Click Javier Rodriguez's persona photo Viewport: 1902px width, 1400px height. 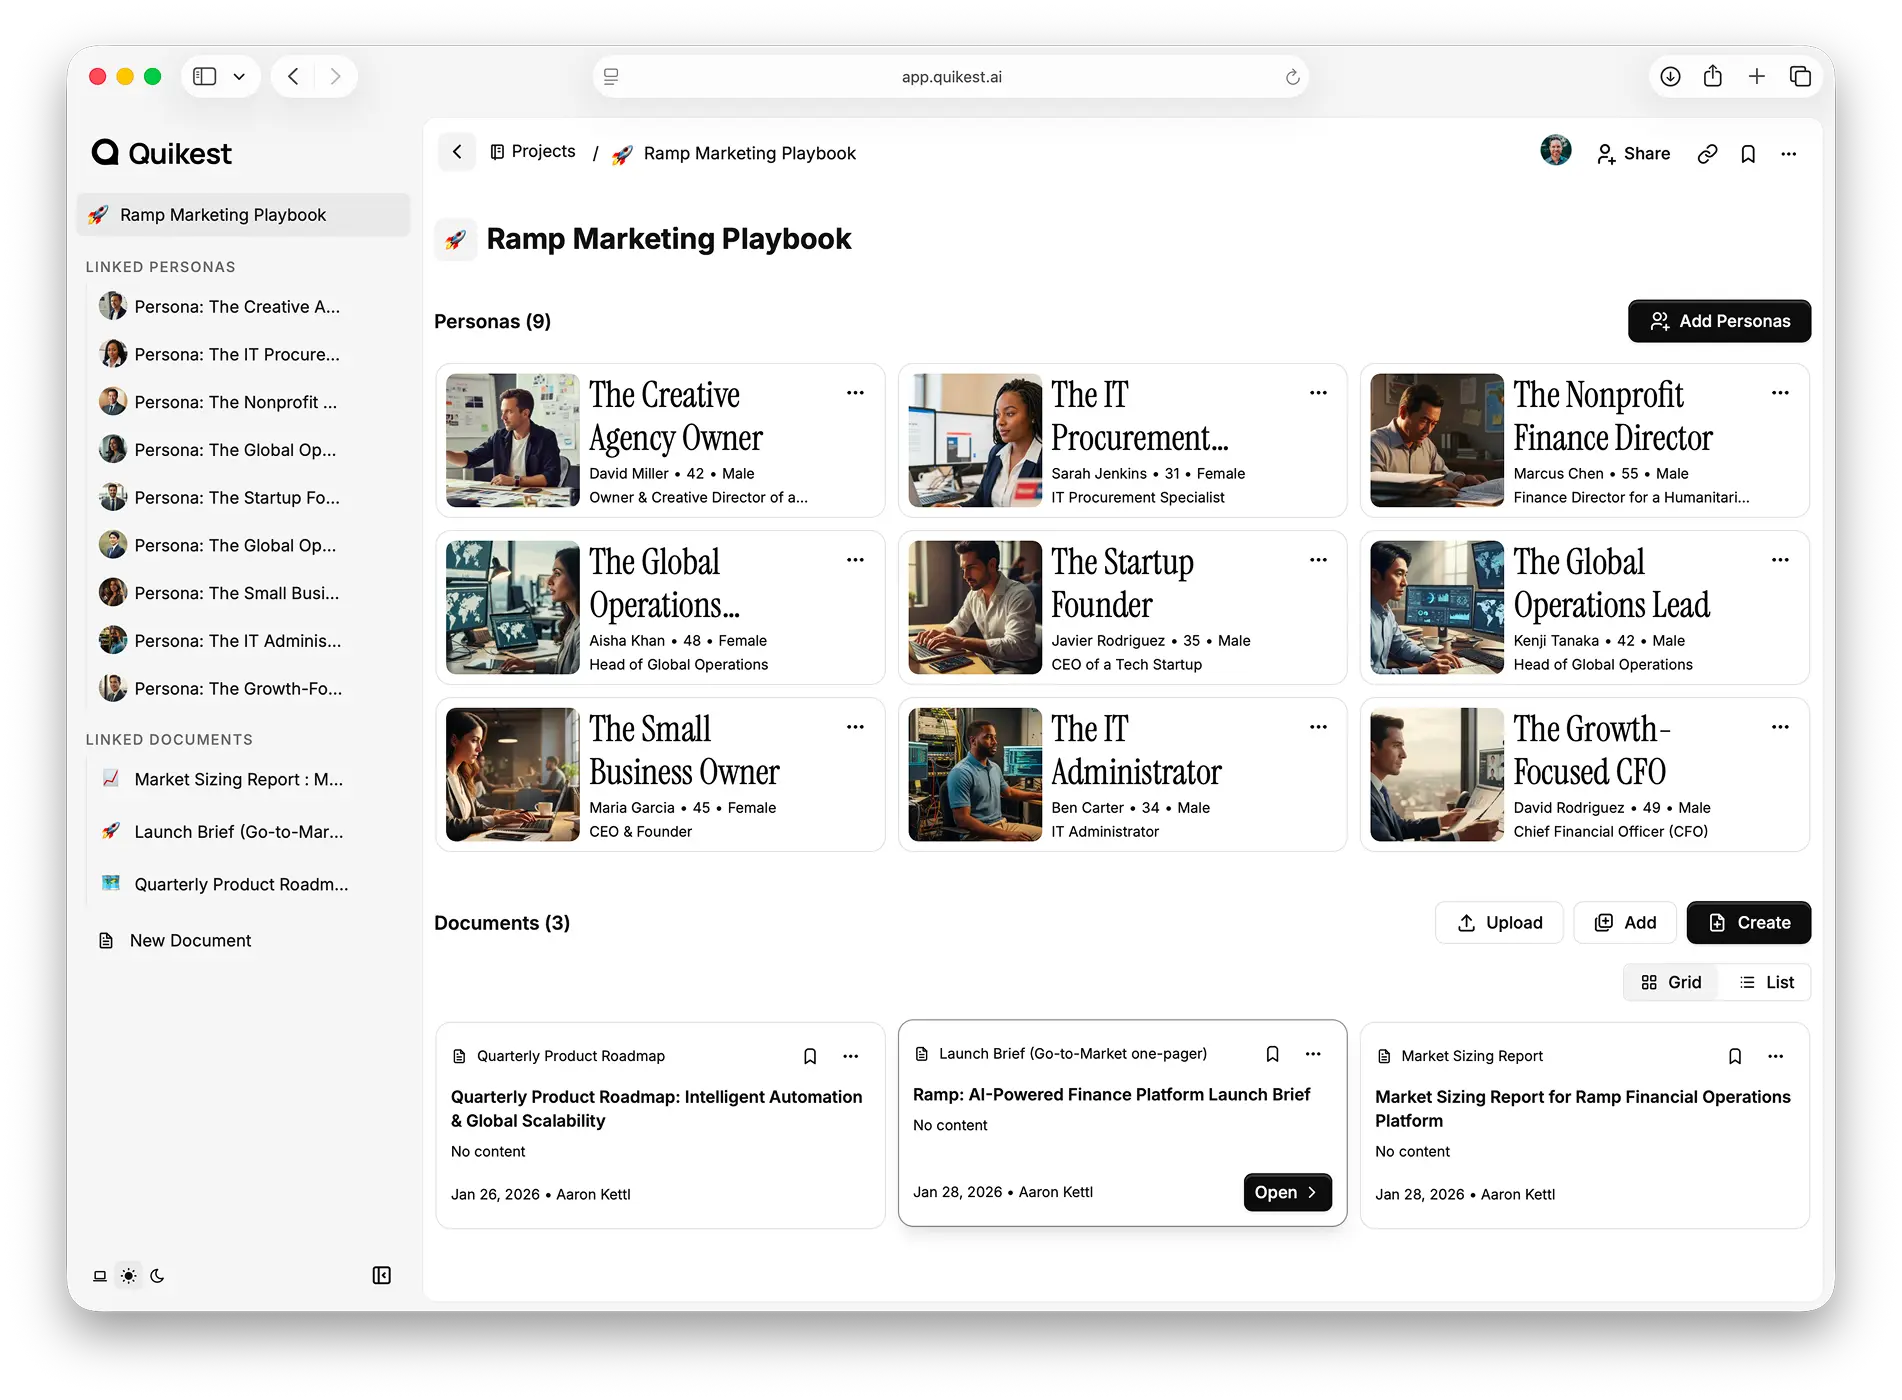tap(975, 608)
